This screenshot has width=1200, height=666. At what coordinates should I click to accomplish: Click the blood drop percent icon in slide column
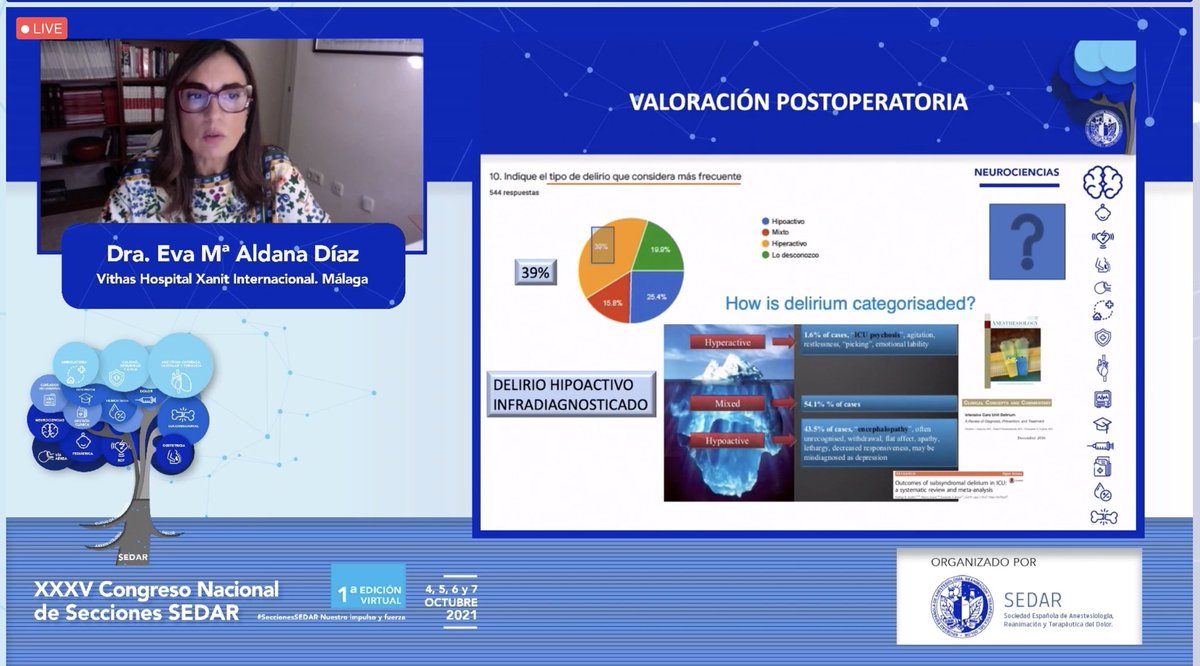point(1103,492)
